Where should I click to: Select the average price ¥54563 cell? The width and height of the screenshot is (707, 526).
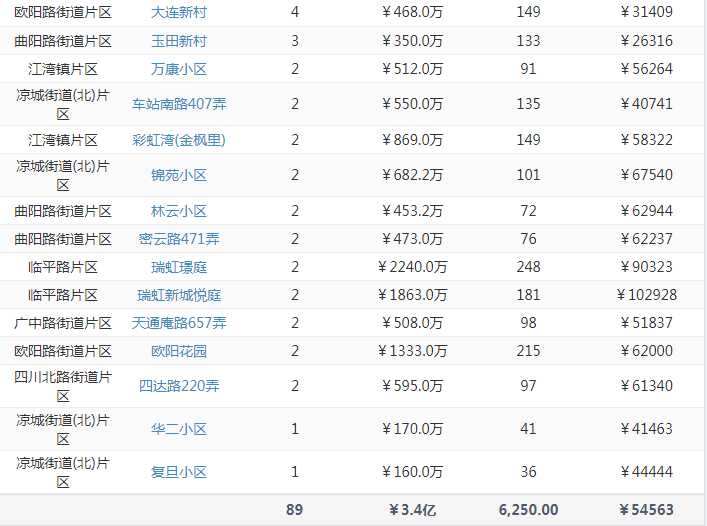pos(647,510)
